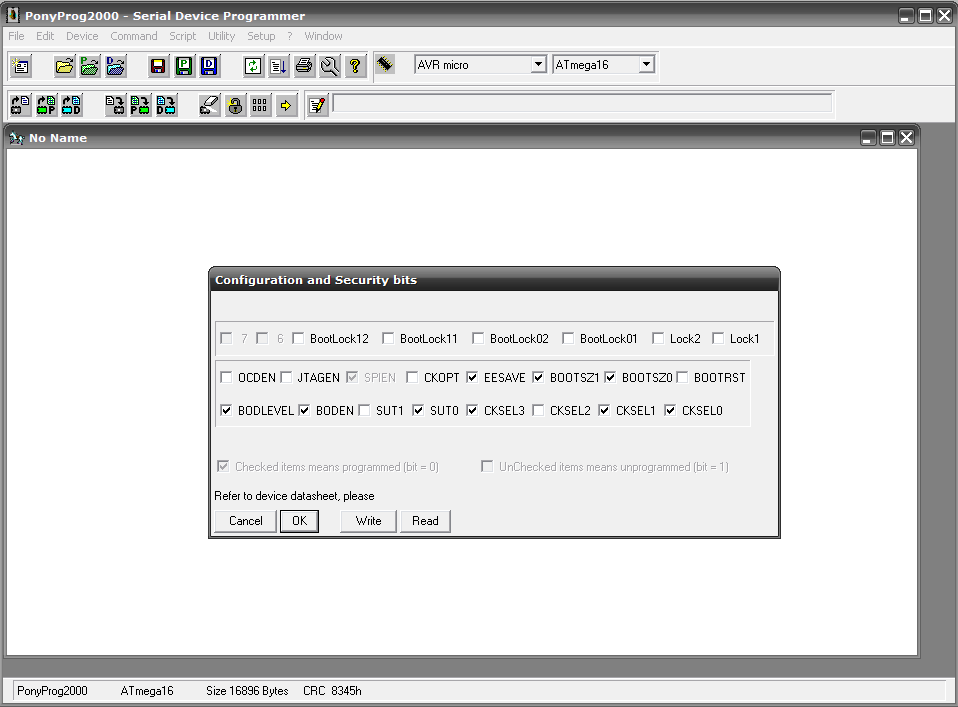Check the SUT1 checkbox

click(365, 411)
